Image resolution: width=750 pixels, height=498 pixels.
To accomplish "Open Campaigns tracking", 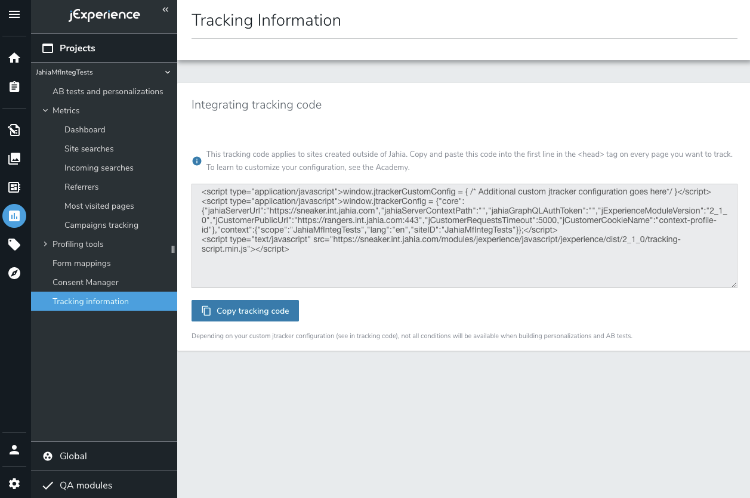I will point(101,225).
